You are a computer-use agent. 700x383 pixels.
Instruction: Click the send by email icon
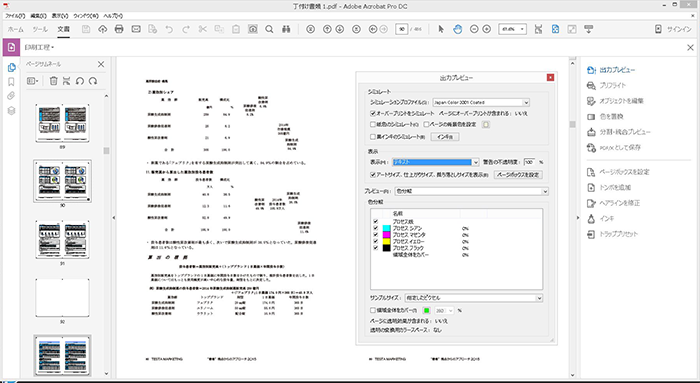(136, 29)
